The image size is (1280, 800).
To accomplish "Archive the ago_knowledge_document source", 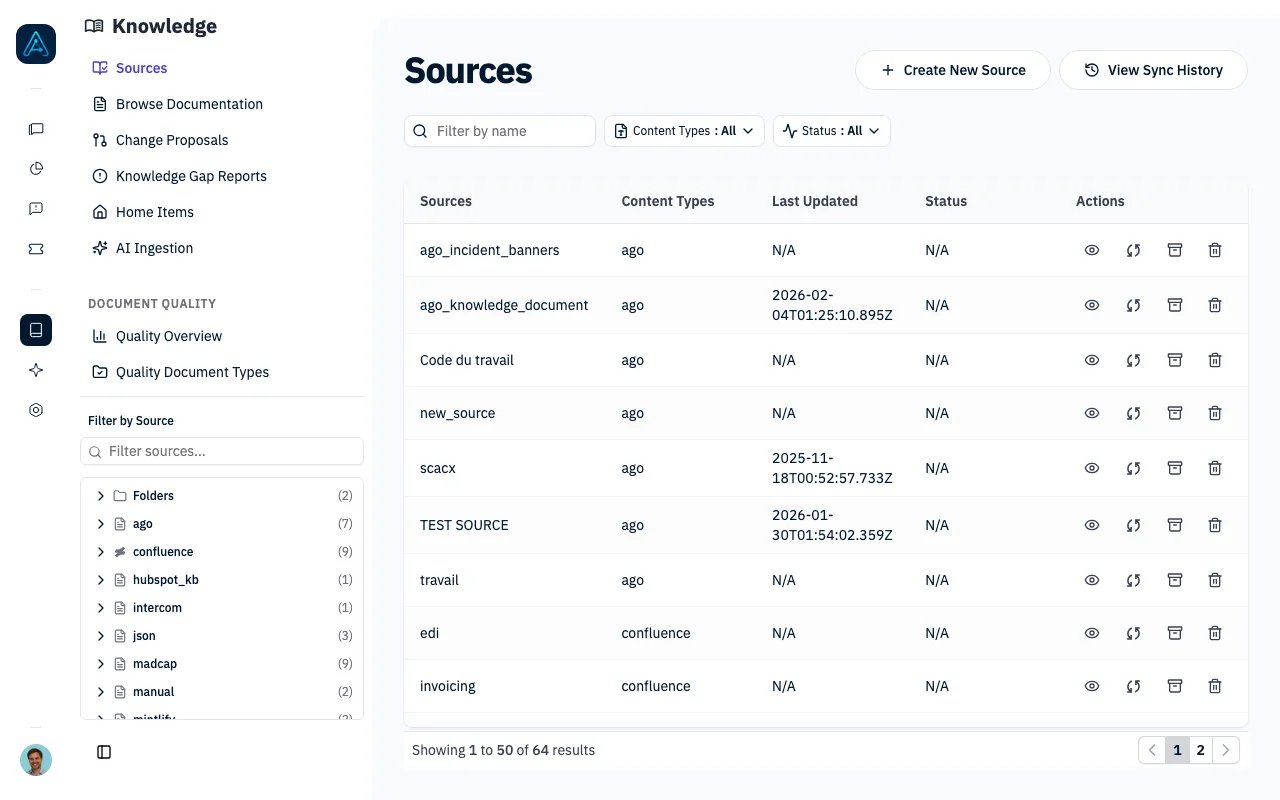I will 1175,305.
